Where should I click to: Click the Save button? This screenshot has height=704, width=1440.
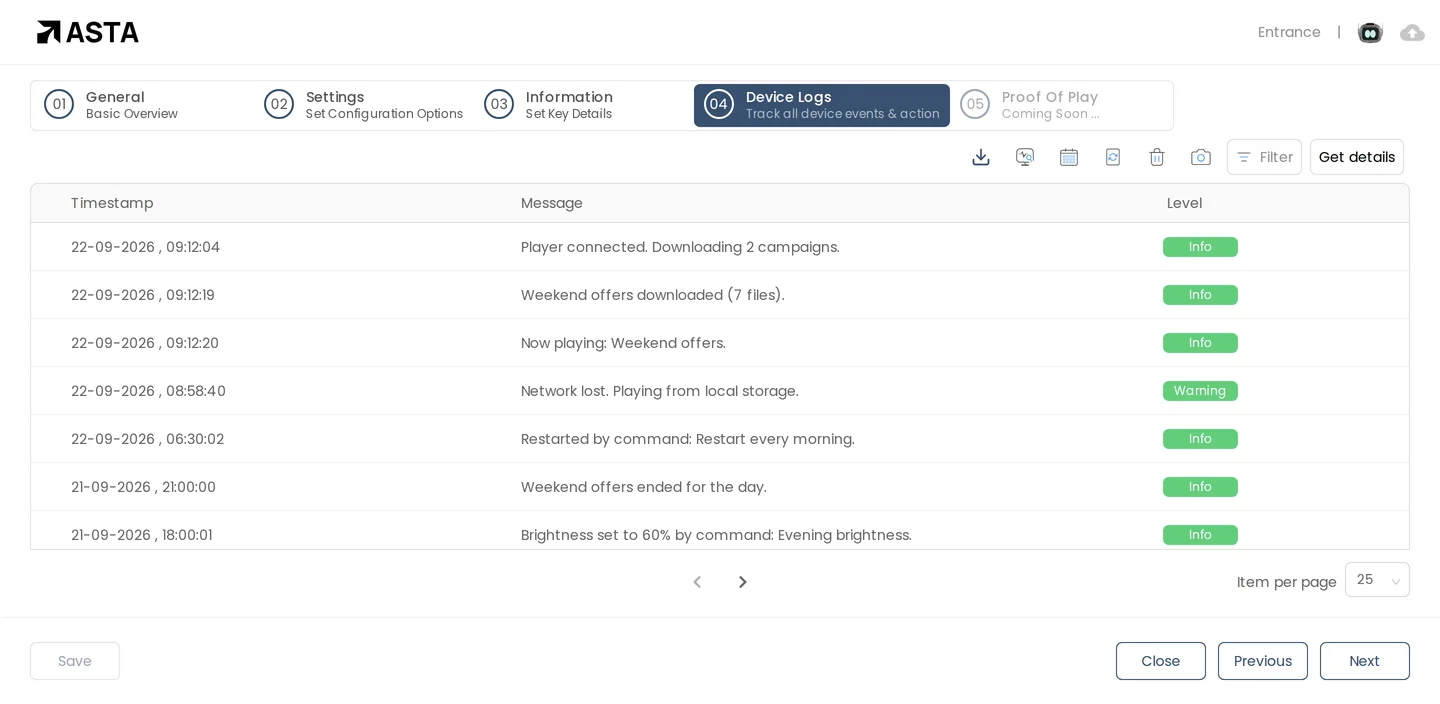[x=75, y=661]
